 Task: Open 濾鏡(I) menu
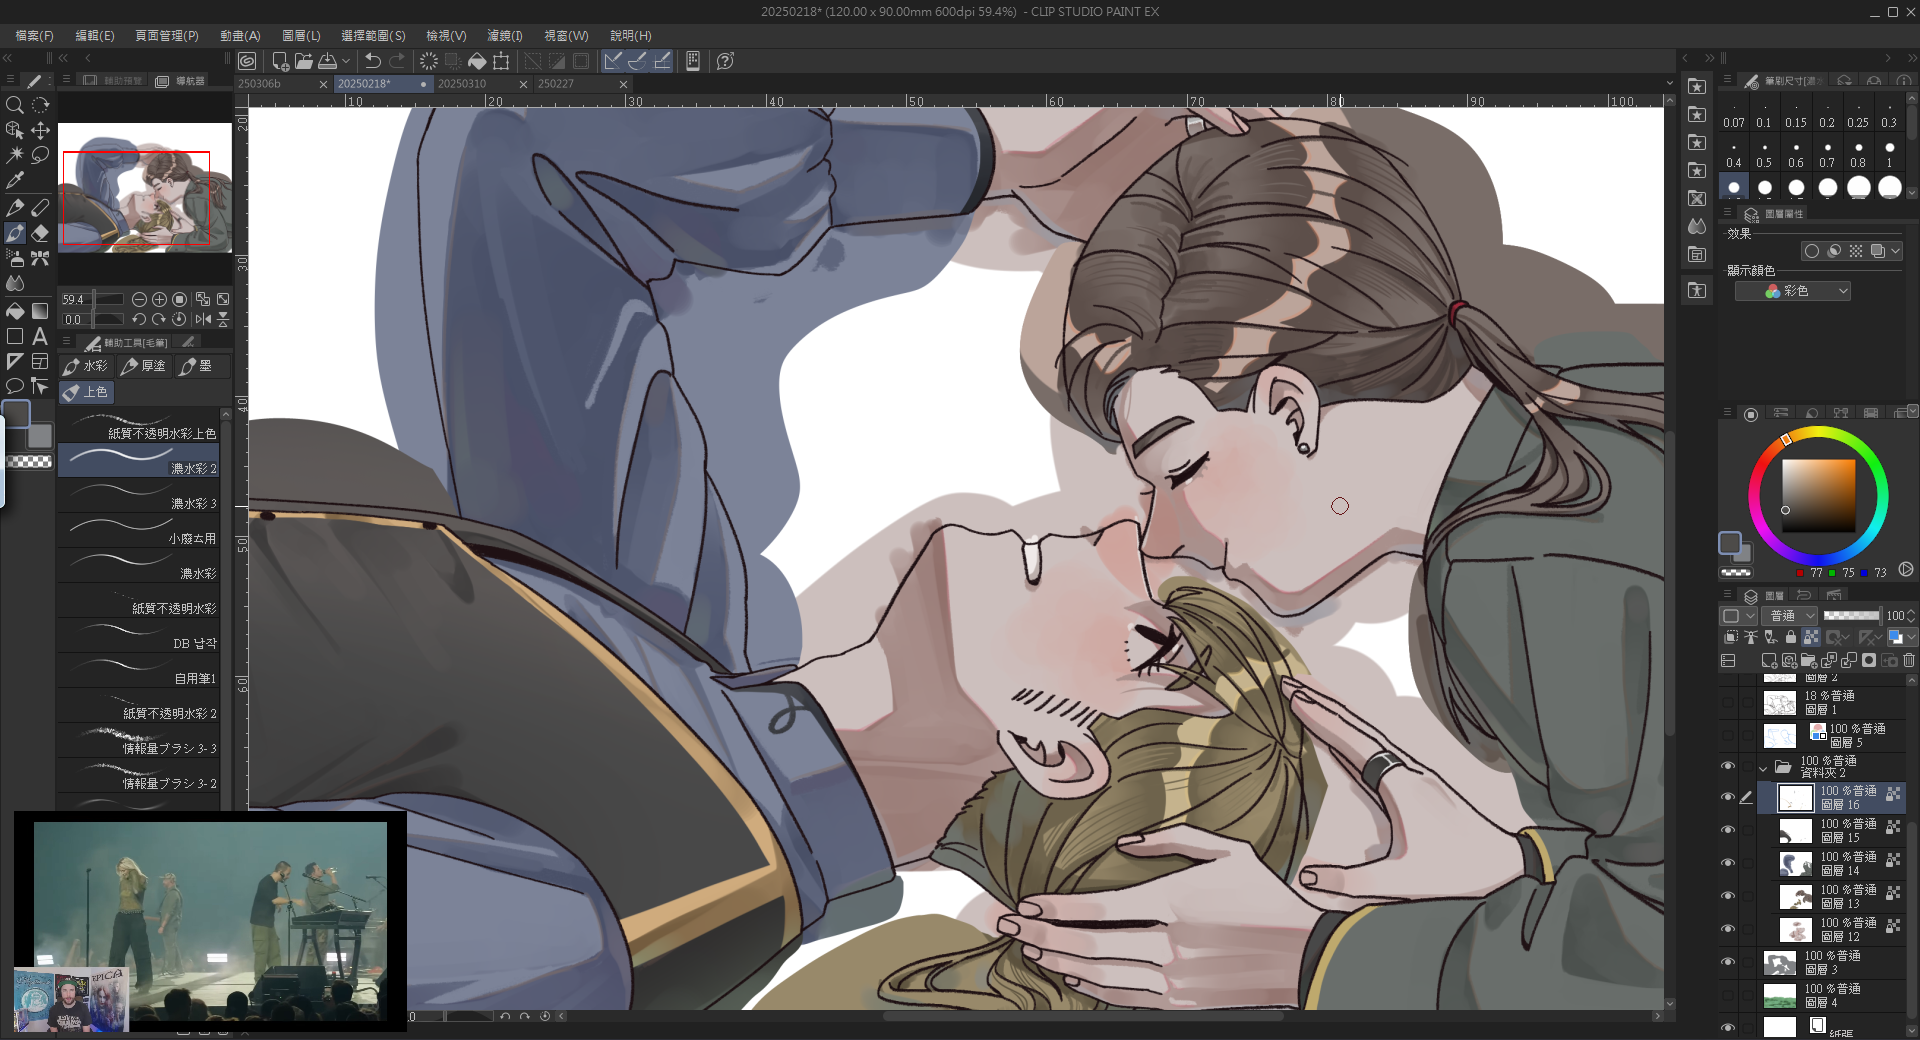click(x=505, y=35)
